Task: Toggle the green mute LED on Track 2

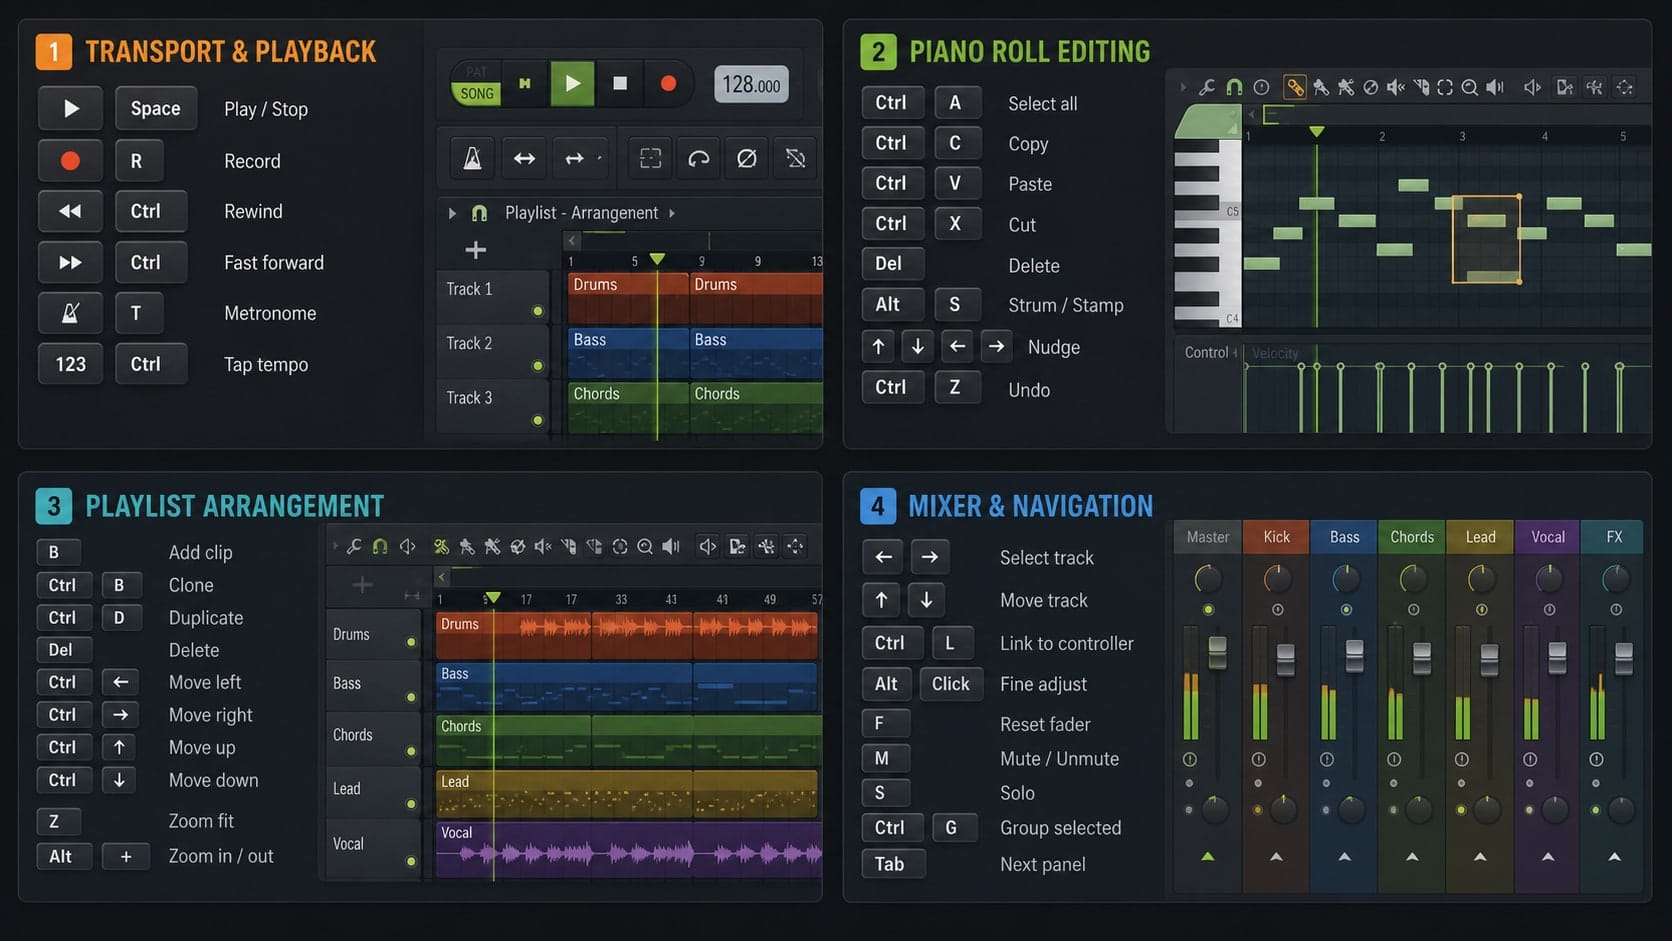Action: tap(538, 366)
